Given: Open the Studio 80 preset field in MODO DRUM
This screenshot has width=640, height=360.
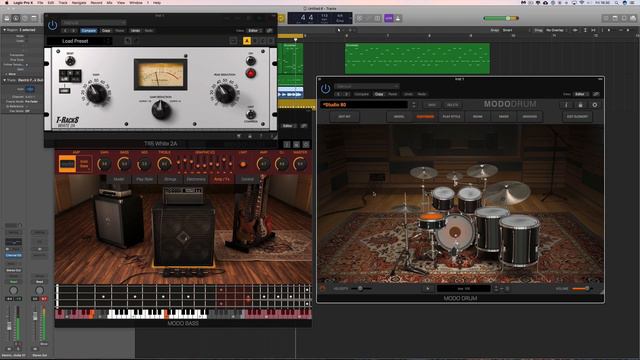Looking at the screenshot, I should pyautogui.click(x=364, y=105).
